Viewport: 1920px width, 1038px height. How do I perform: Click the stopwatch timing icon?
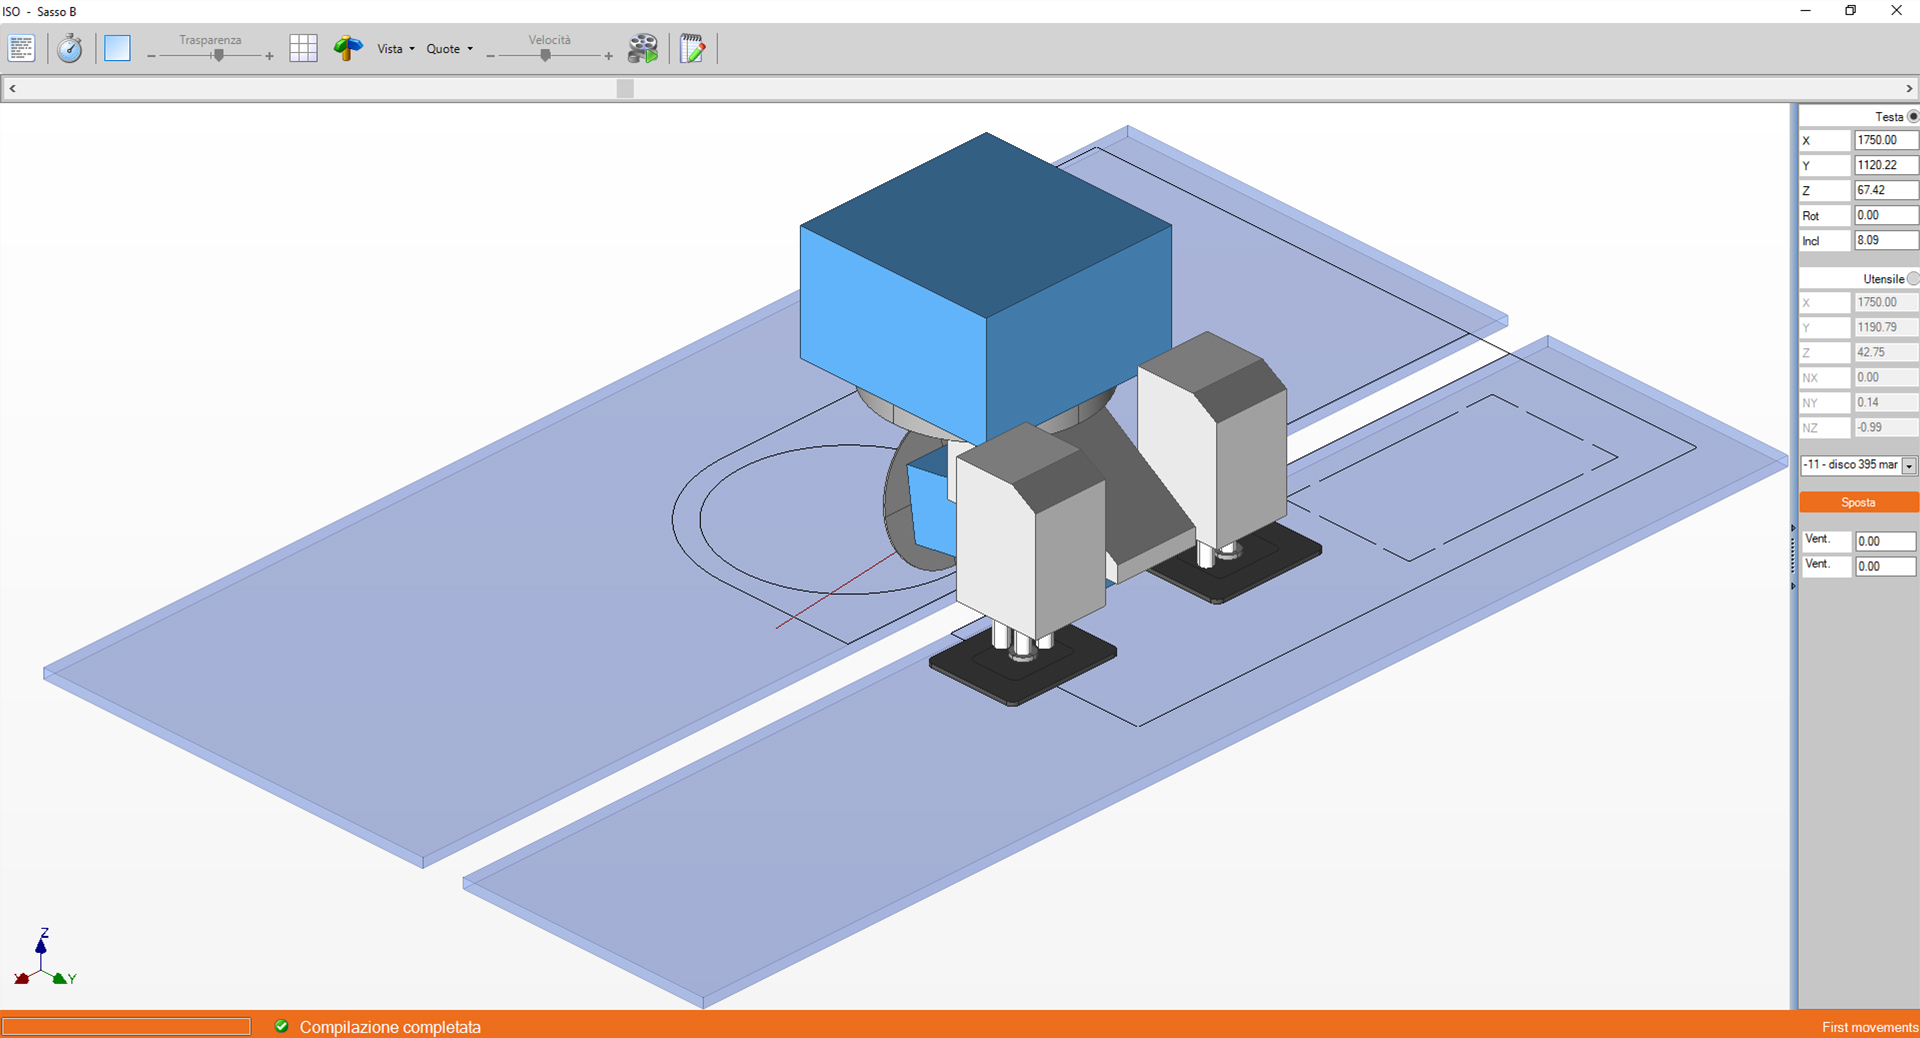[x=69, y=48]
